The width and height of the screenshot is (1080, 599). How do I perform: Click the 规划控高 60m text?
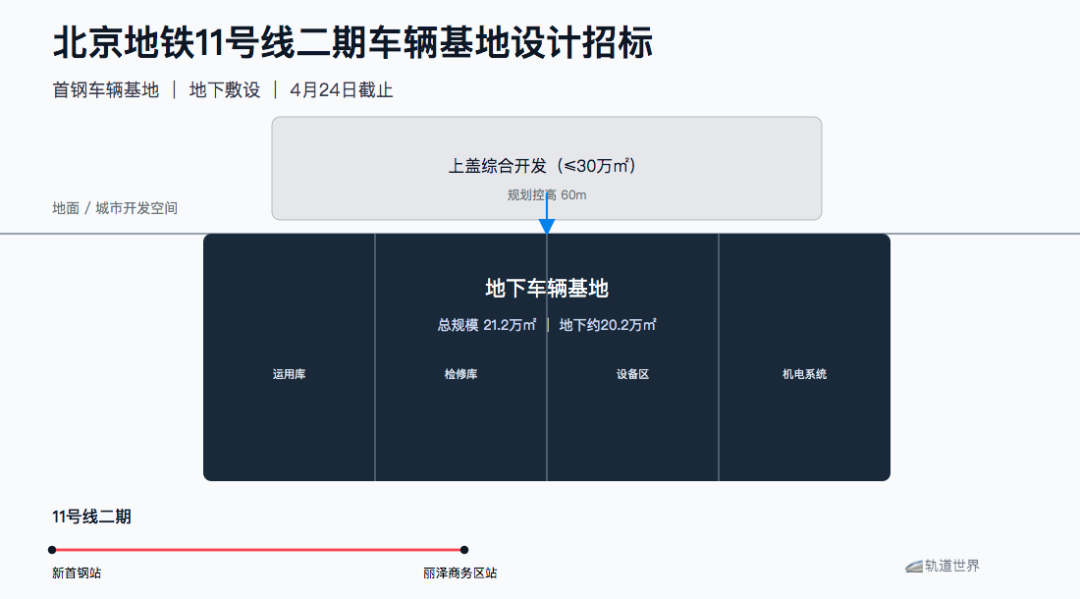tap(546, 195)
